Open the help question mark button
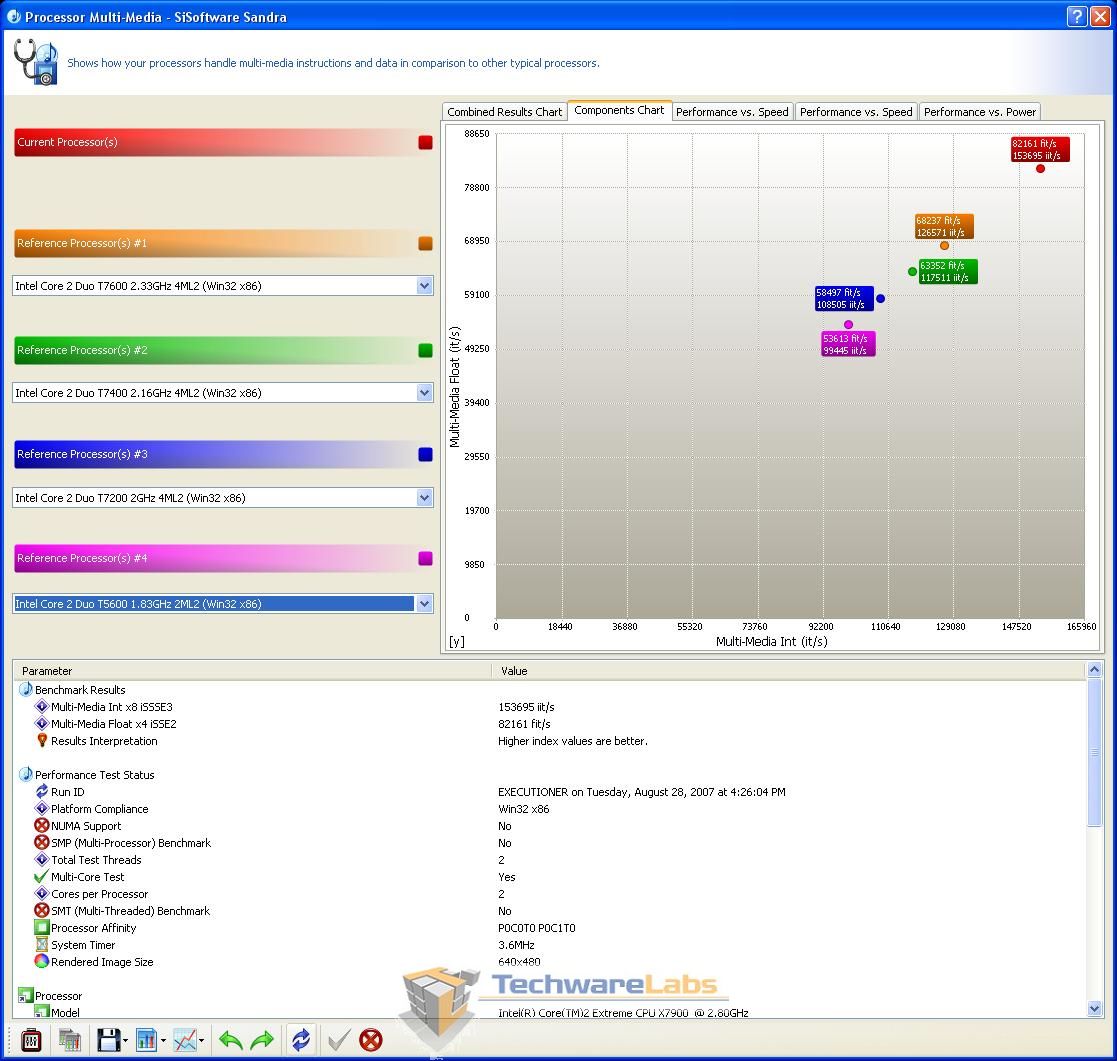 pyautogui.click(x=1077, y=16)
